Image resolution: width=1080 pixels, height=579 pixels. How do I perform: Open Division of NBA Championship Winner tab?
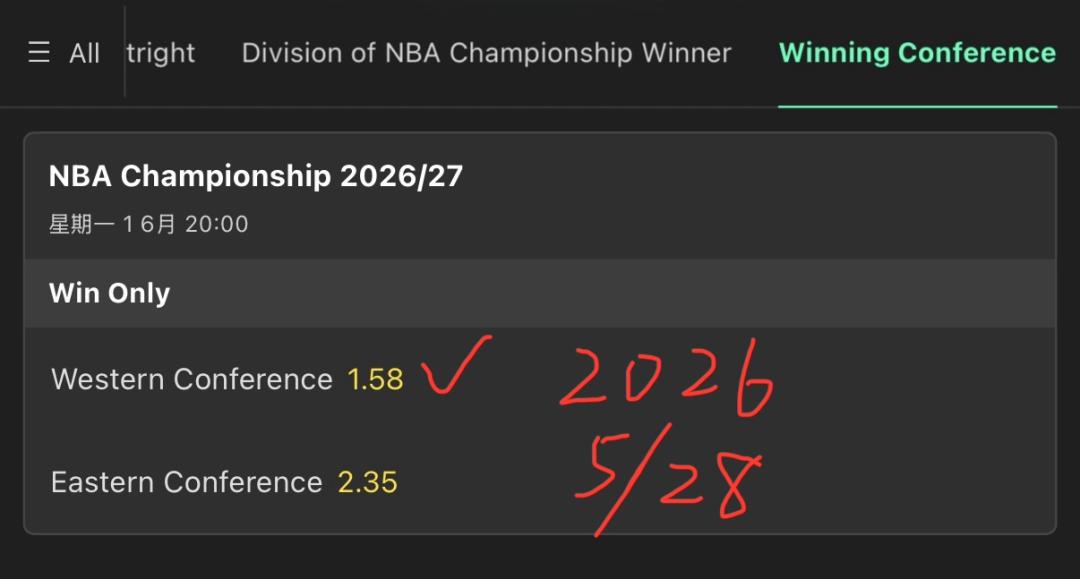486,53
